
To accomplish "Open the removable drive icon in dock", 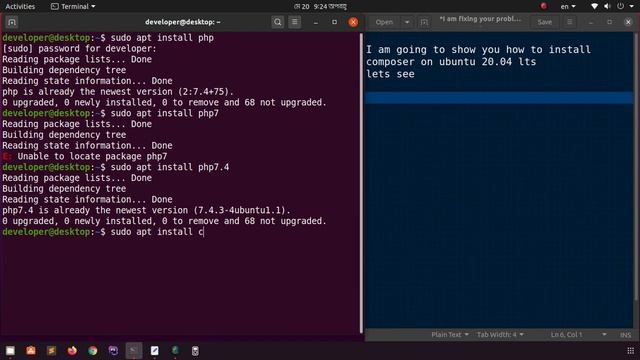I will 195,351.
